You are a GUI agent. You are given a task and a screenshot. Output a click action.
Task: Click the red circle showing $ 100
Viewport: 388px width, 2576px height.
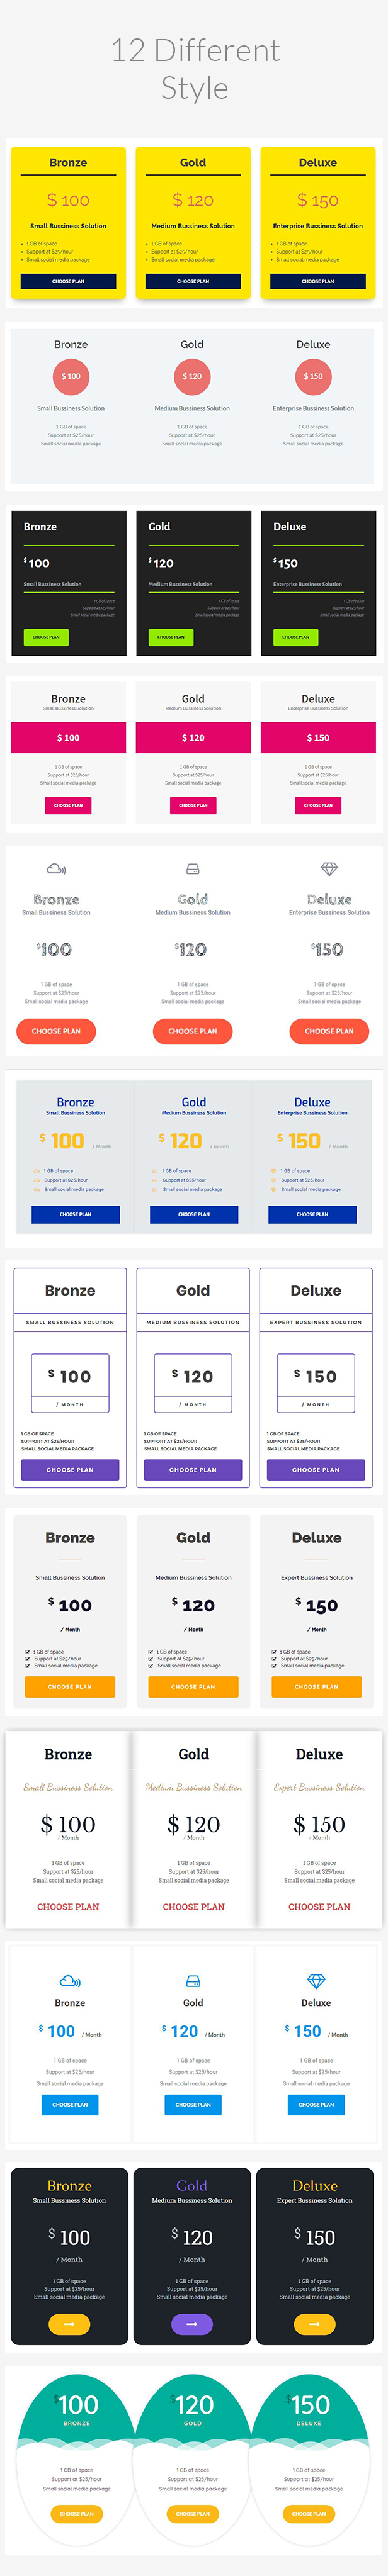pyautogui.click(x=71, y=376)
